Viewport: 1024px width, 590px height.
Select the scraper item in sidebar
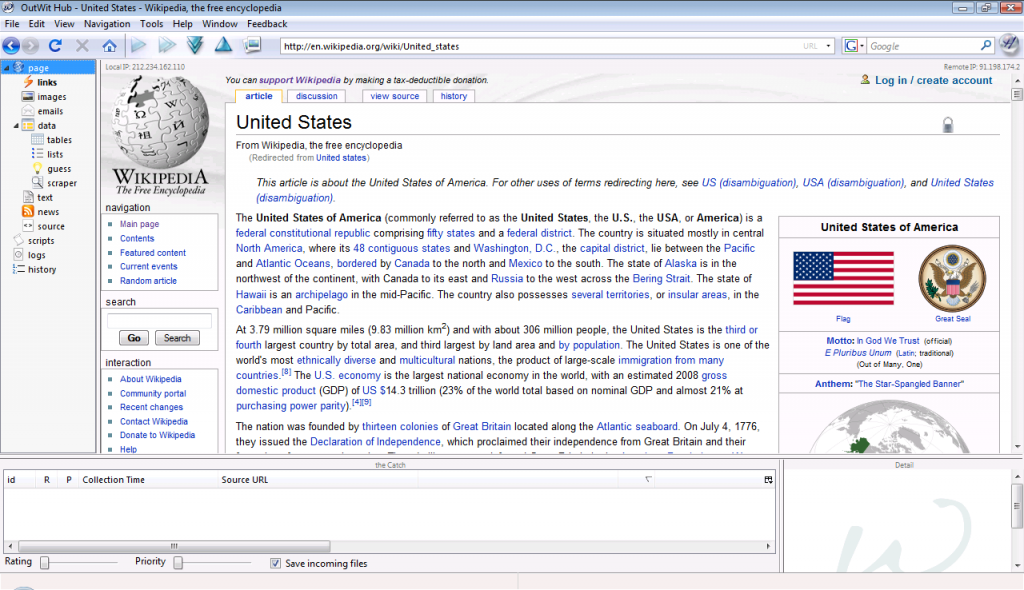coord(61,183)
